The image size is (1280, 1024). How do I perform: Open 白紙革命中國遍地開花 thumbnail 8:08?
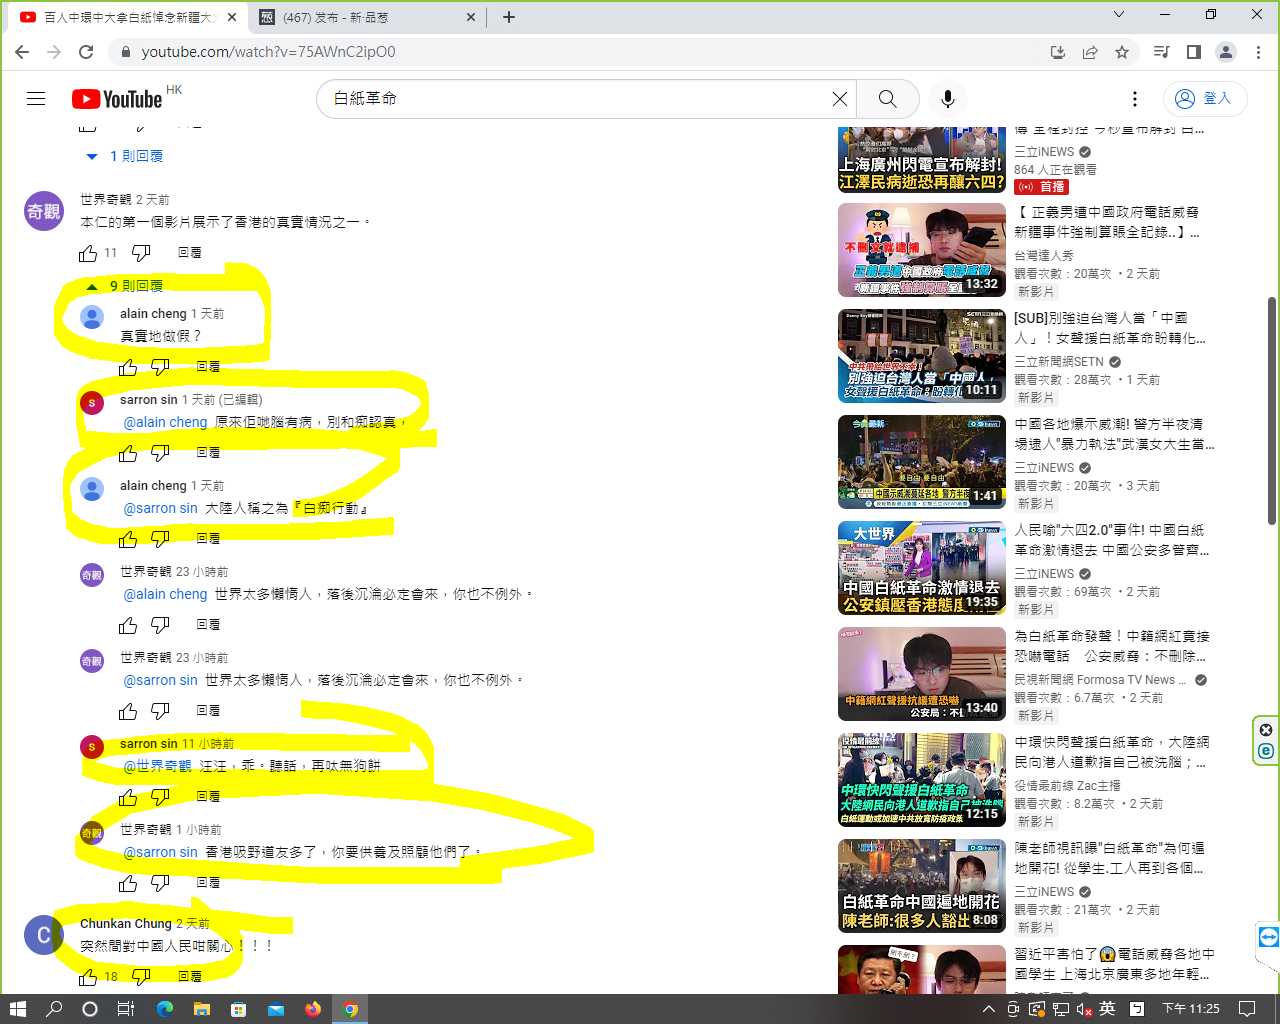coord(922,886)
